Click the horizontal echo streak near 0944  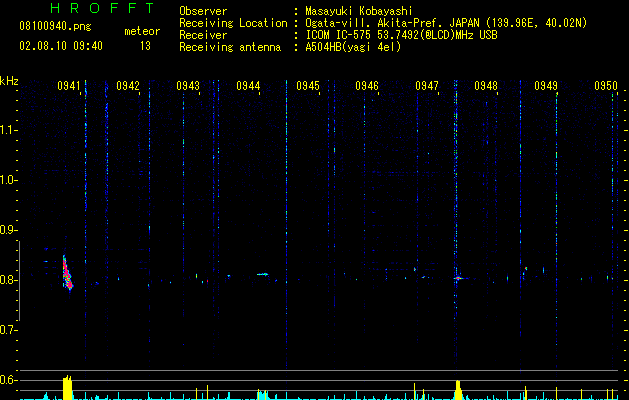point(263,274)
